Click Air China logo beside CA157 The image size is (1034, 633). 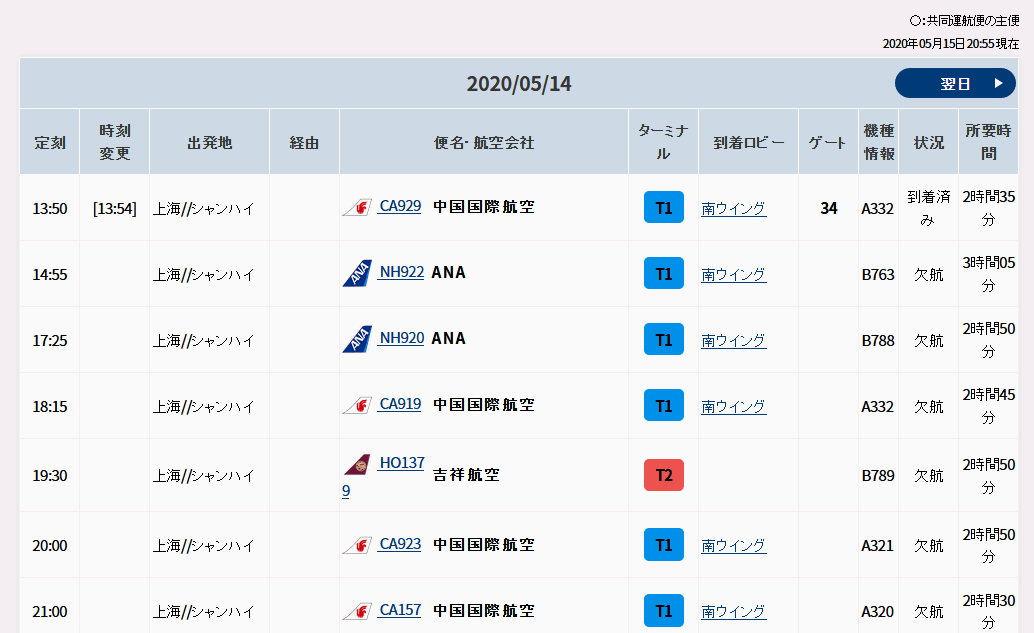(x=357, y=612)
